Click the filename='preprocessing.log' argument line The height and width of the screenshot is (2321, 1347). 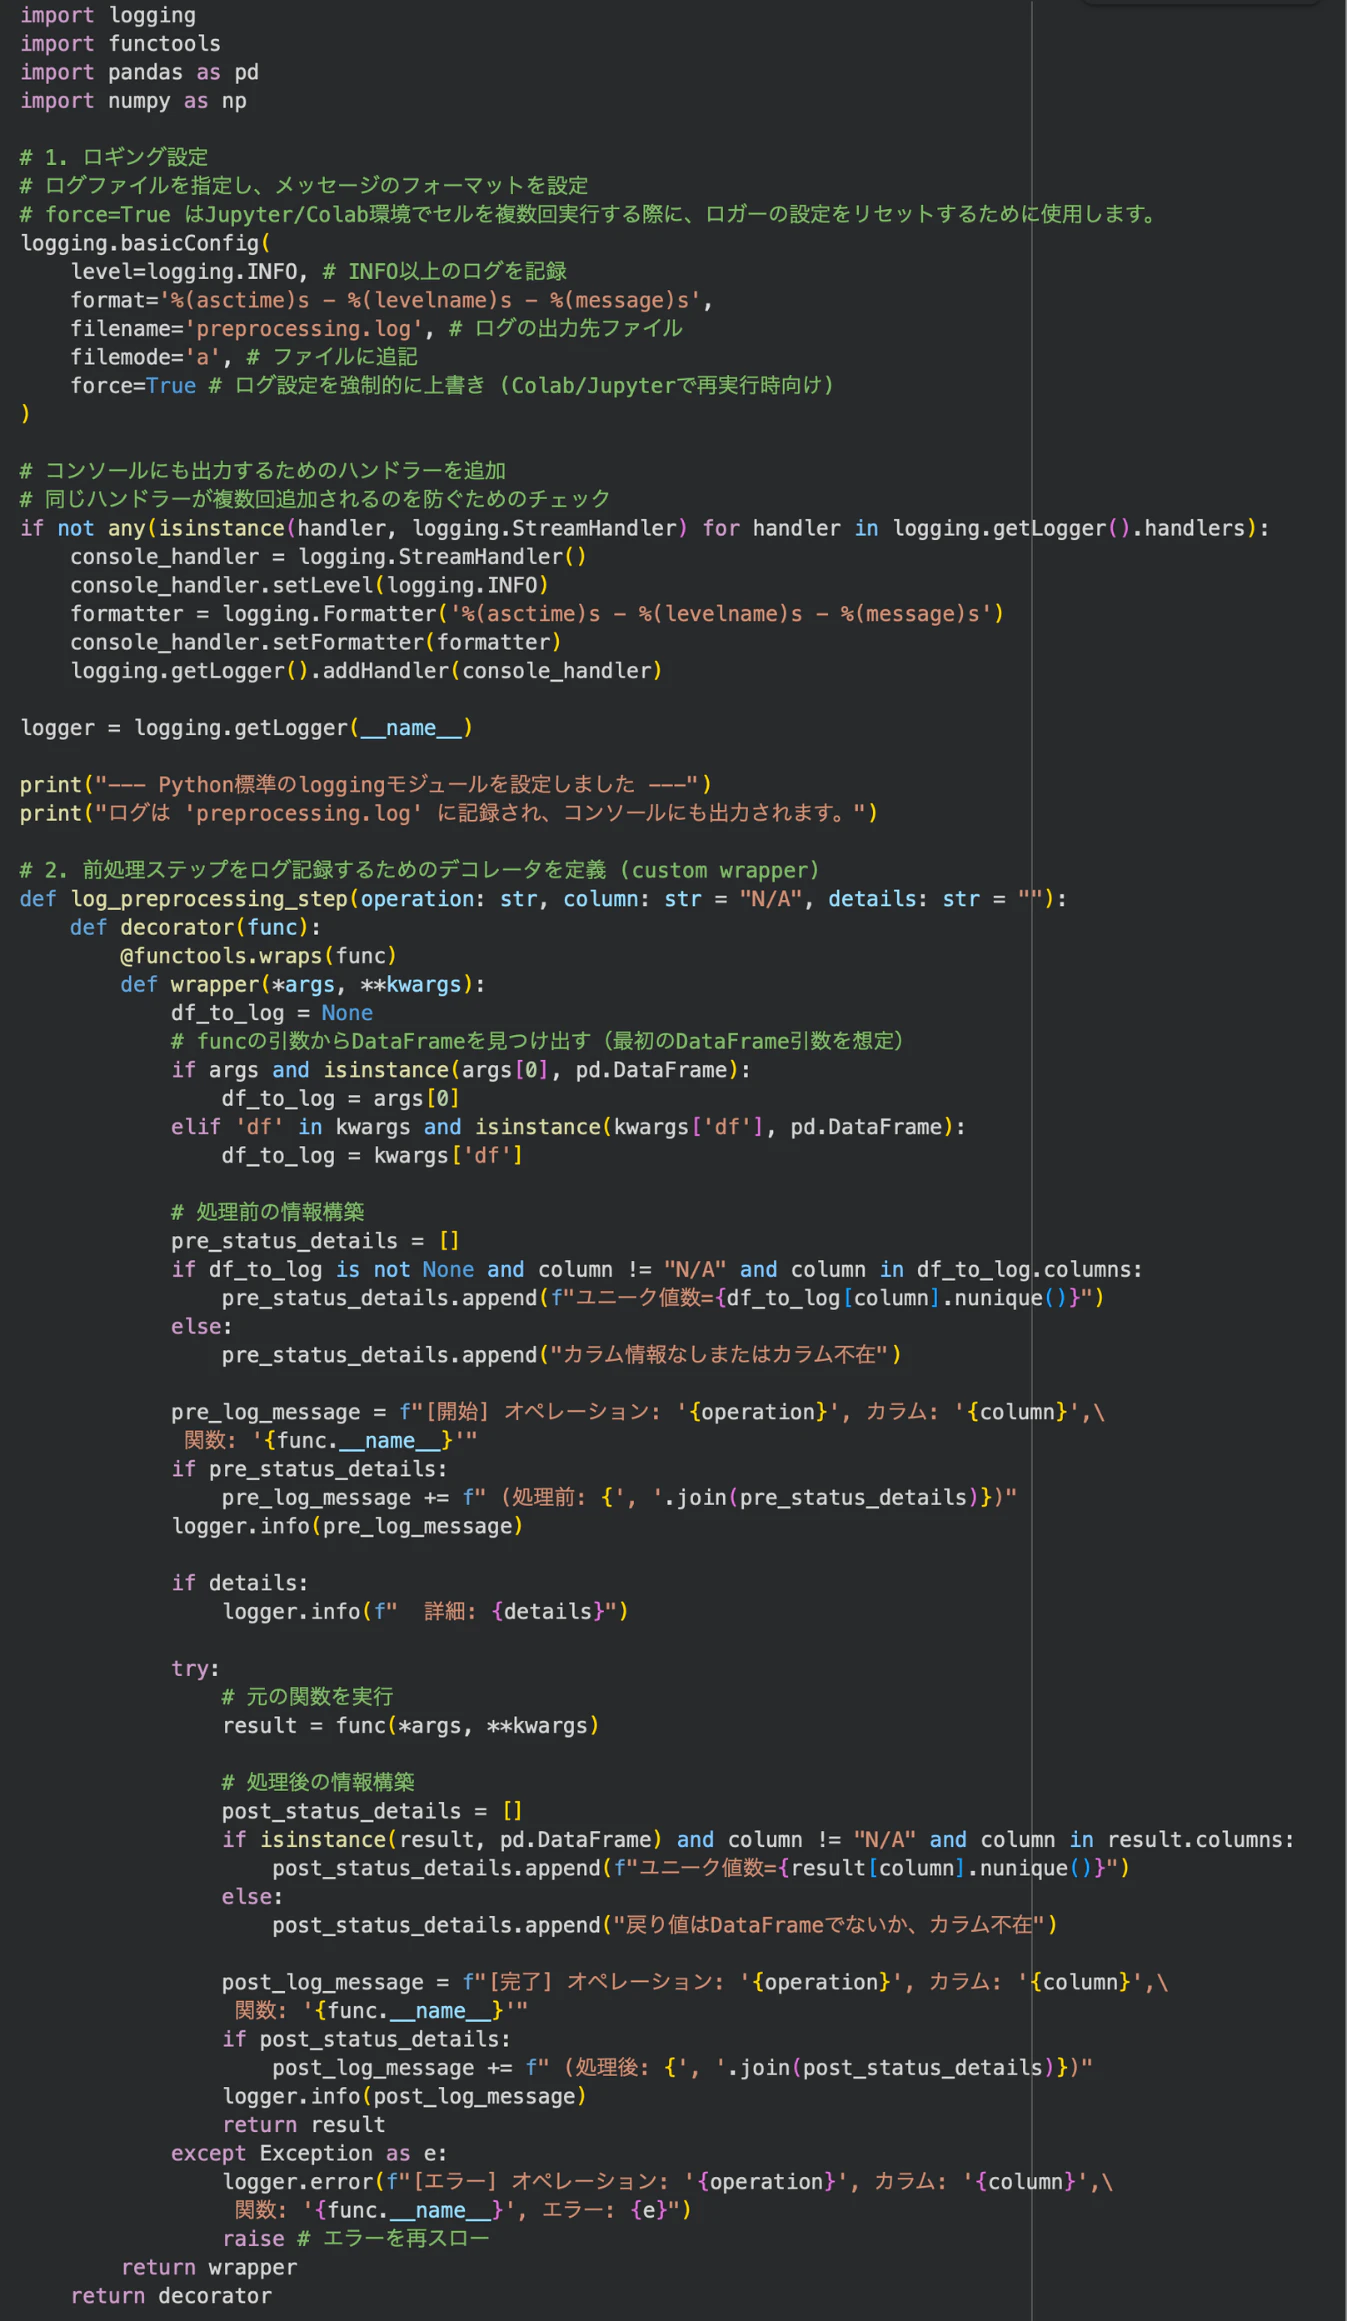376,328
